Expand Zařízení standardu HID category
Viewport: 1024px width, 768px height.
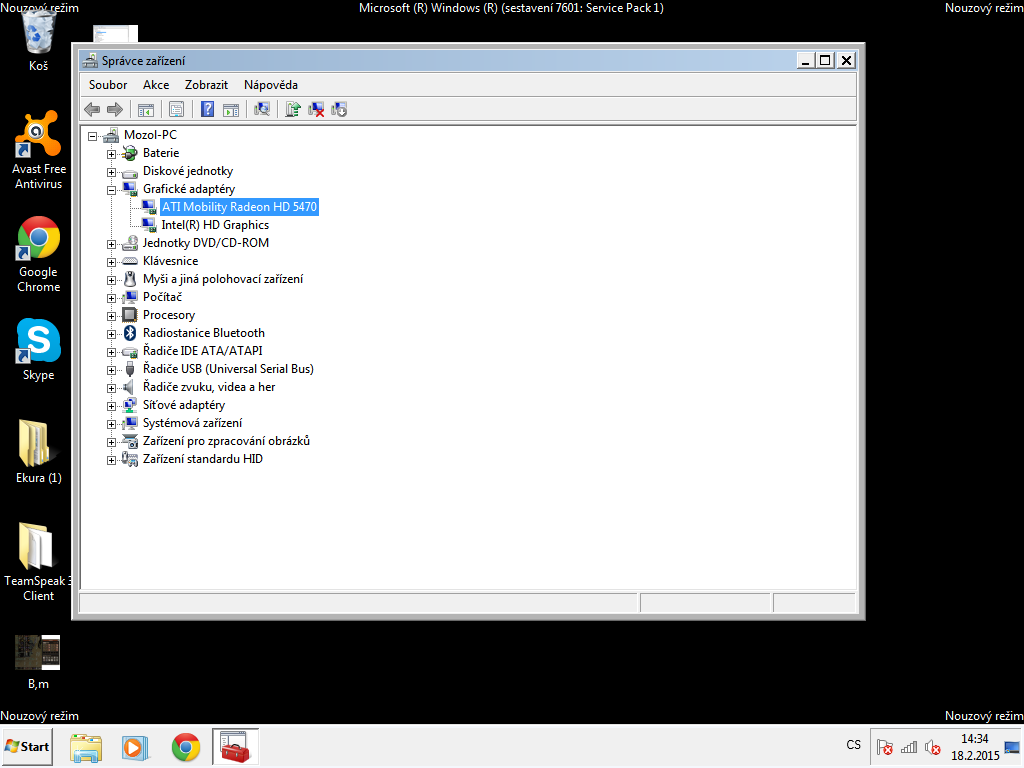point(112,460)
